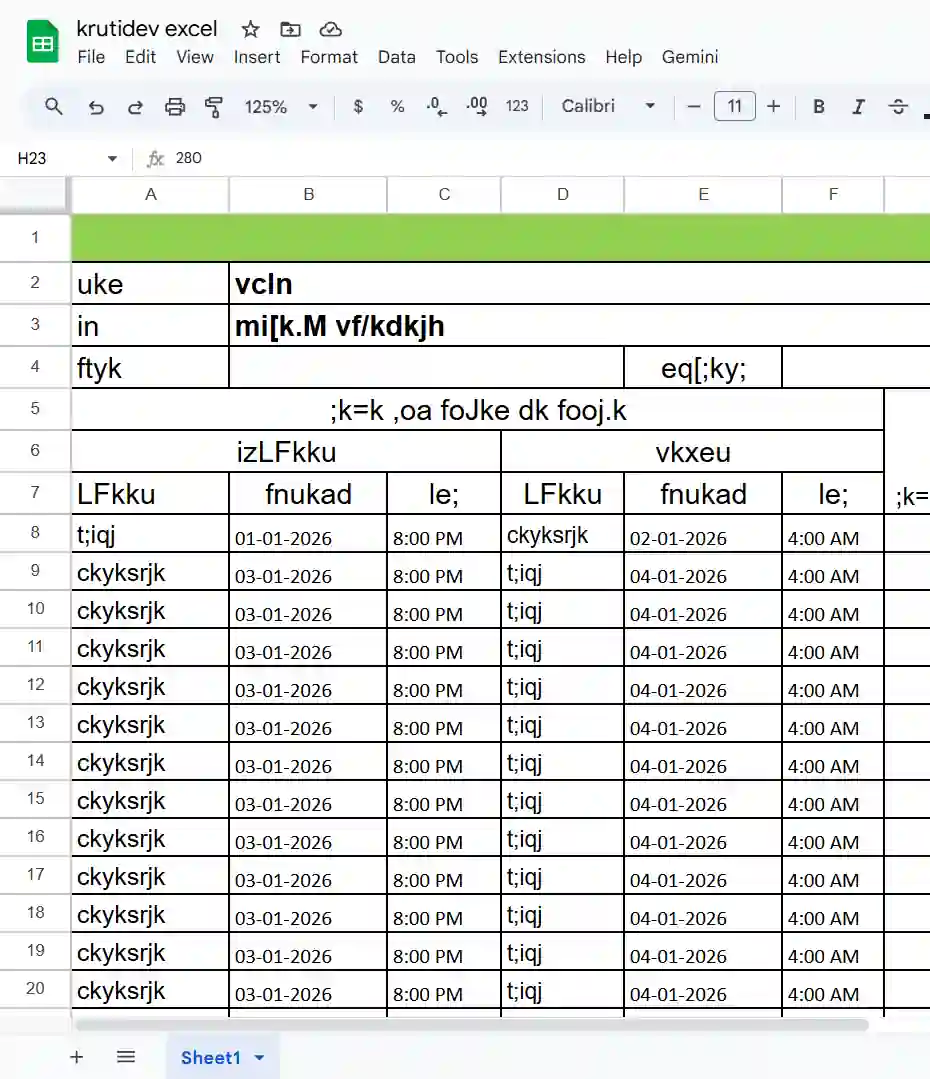Select the paint format tool

[213, 106]
